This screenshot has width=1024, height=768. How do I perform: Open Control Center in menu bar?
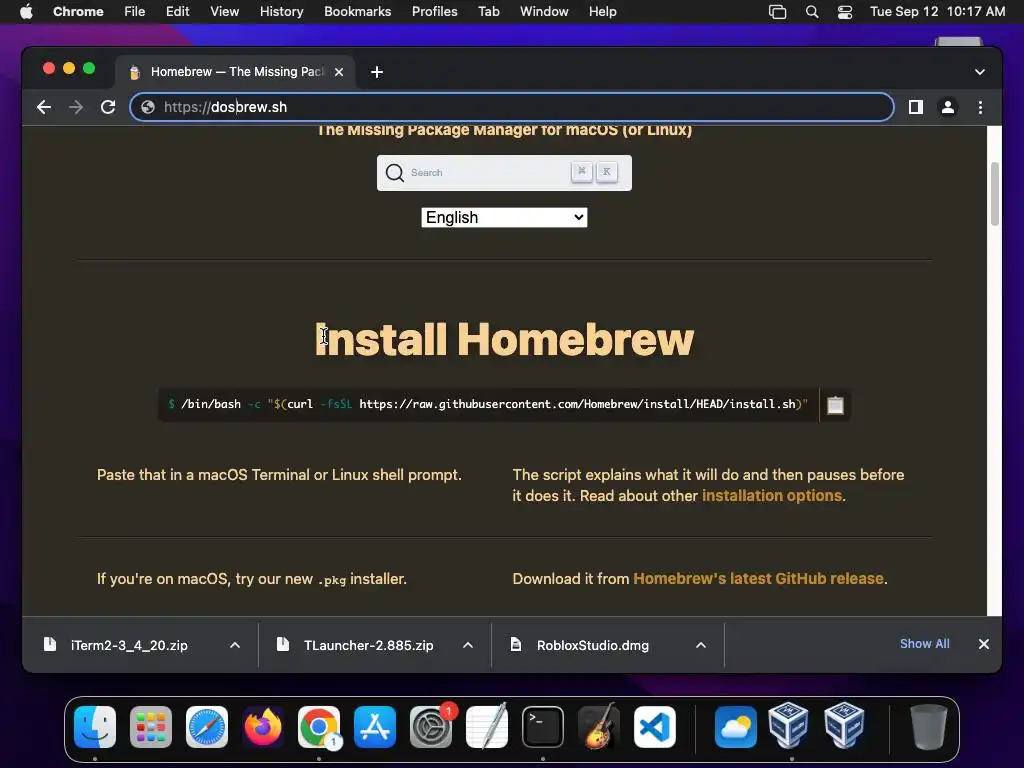tap(844, 12)
